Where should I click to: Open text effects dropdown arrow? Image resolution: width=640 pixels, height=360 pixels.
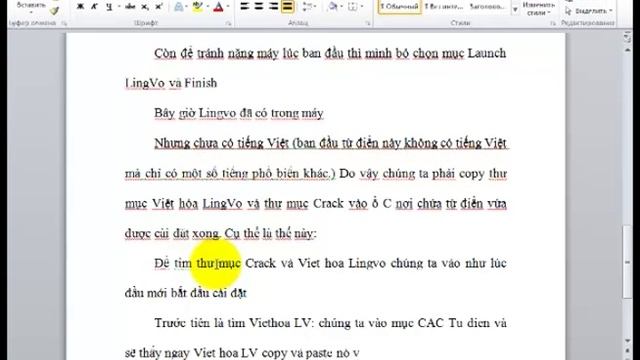[186, 7]
